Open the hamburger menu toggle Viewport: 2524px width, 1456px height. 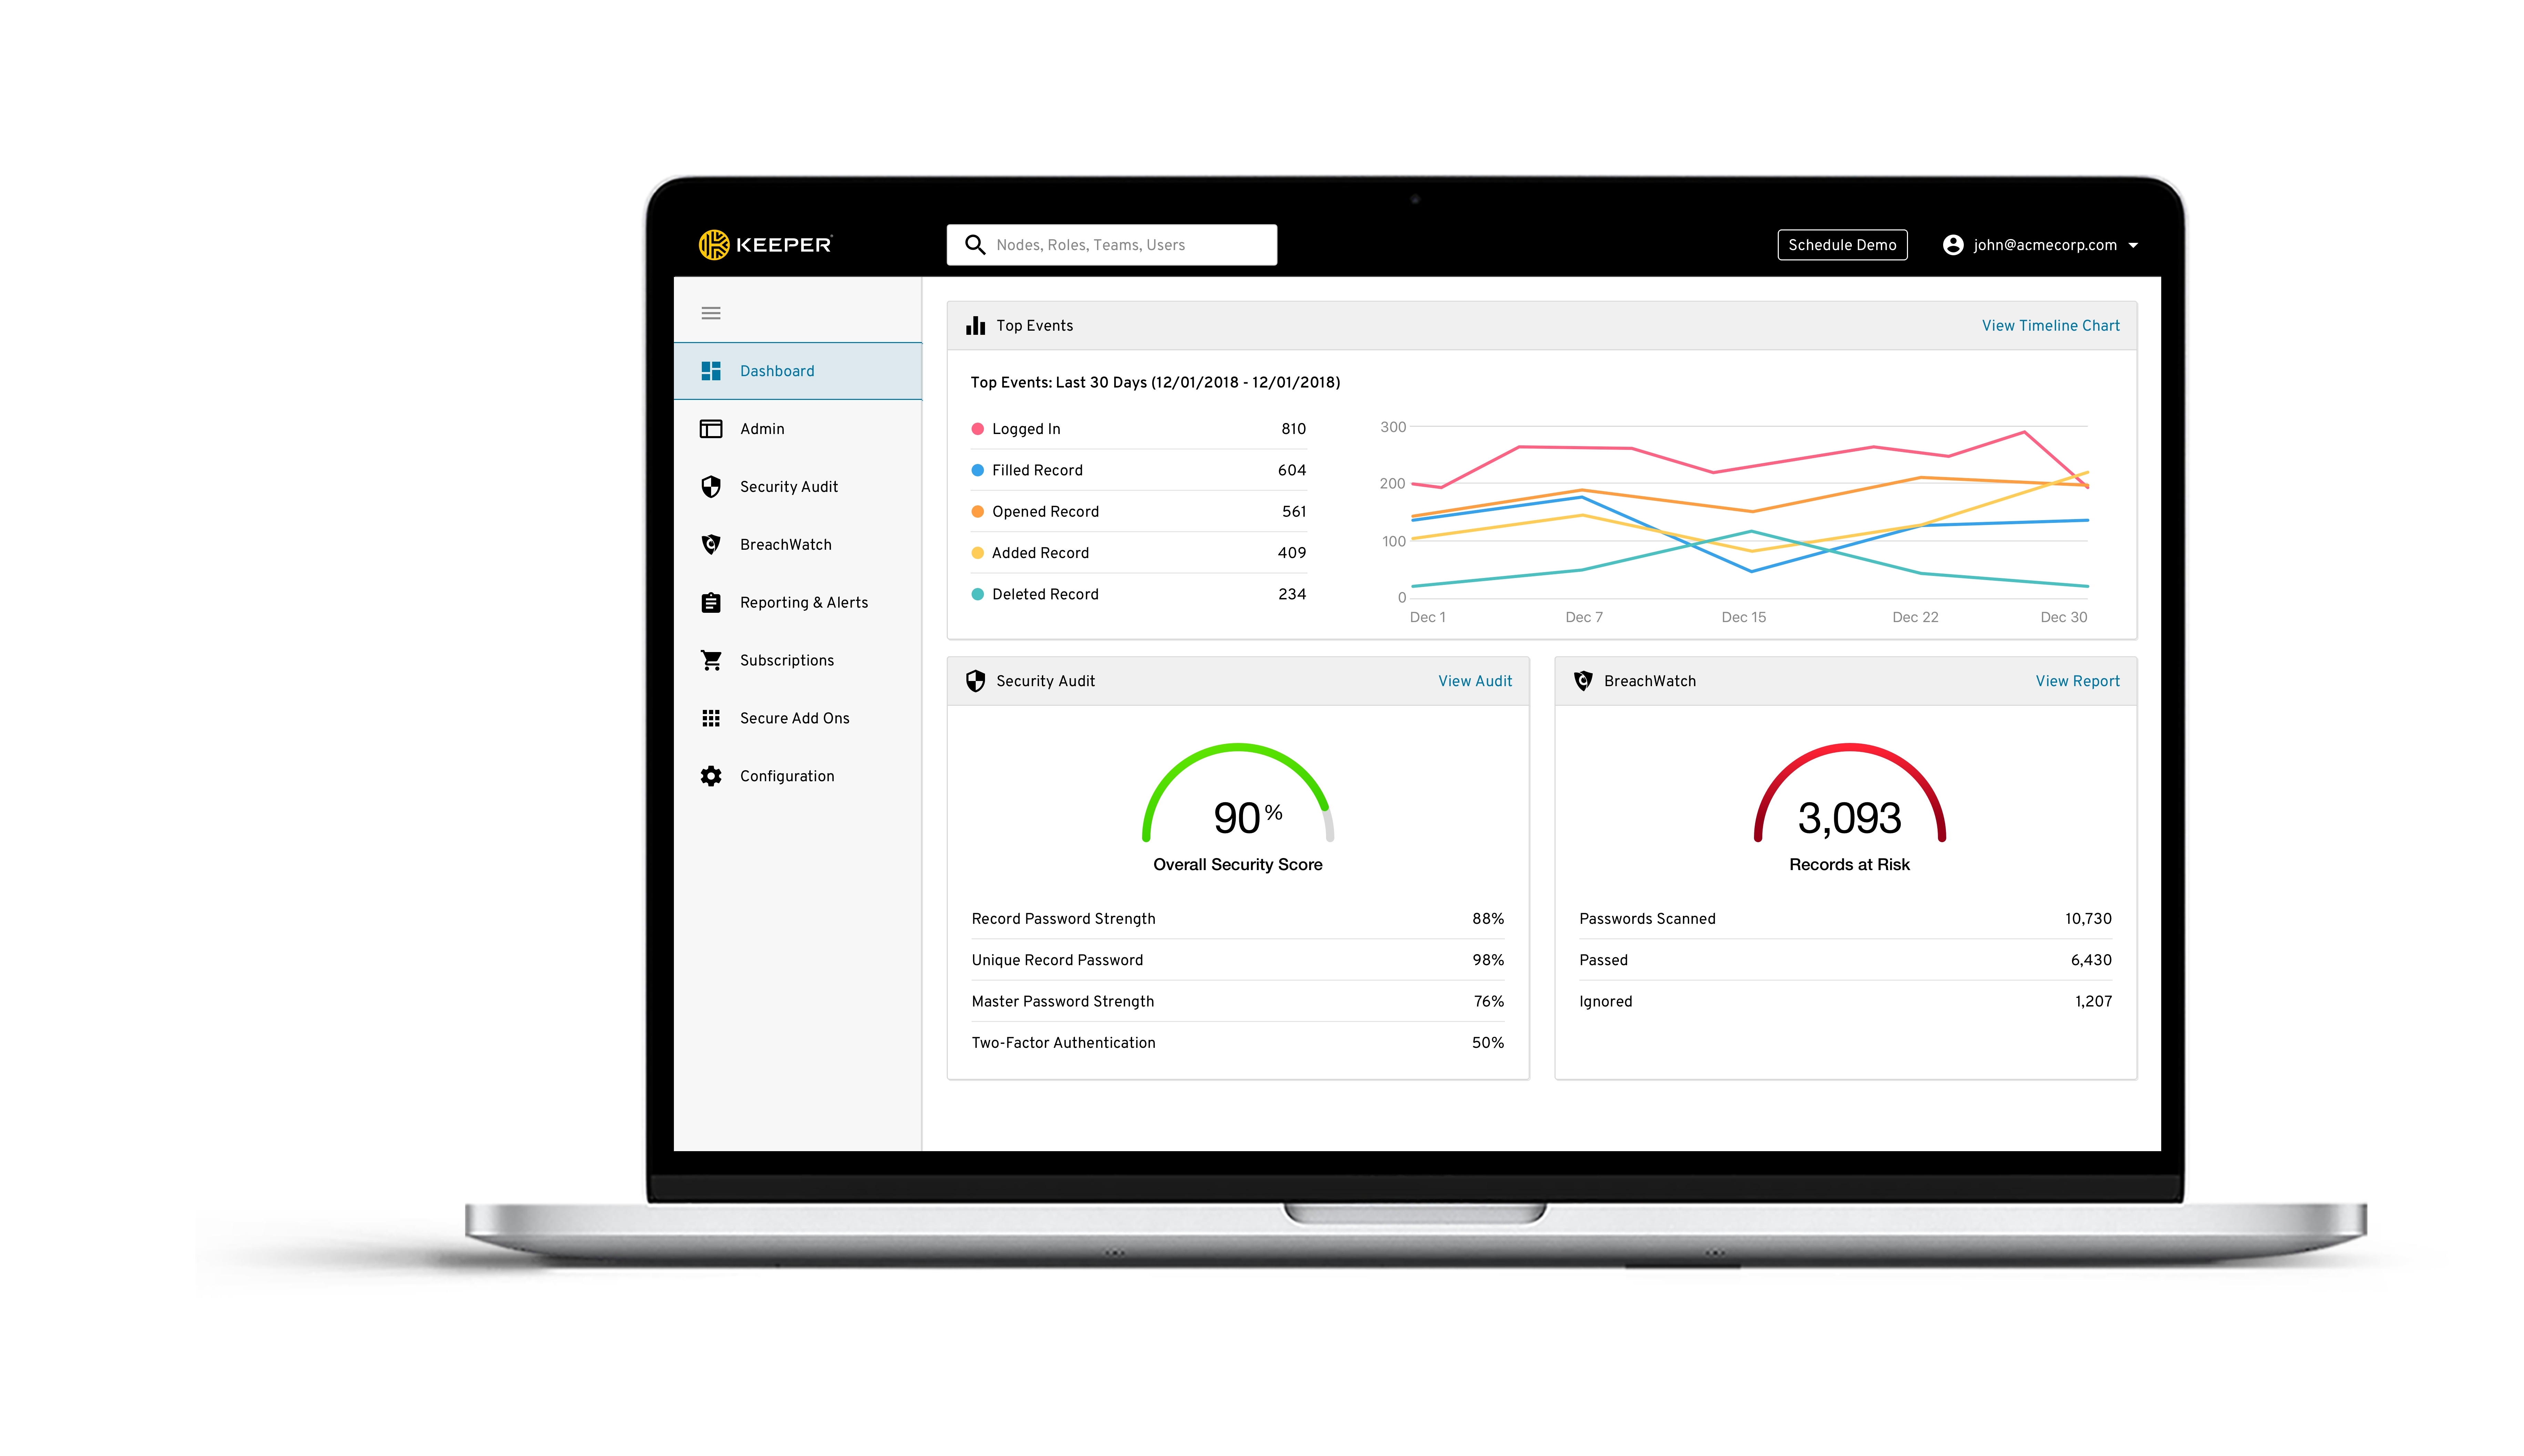tap(711, 314)
